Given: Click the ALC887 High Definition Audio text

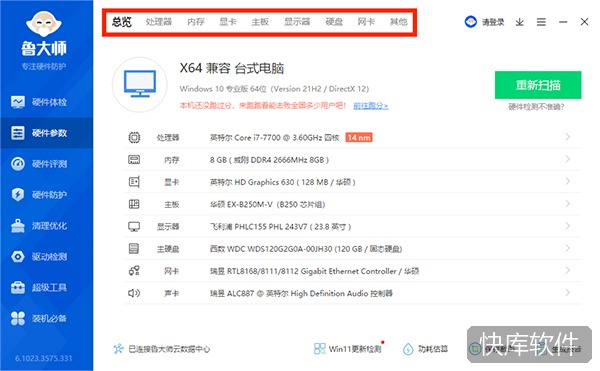Looking at the screenshot, I should [301, 293].
